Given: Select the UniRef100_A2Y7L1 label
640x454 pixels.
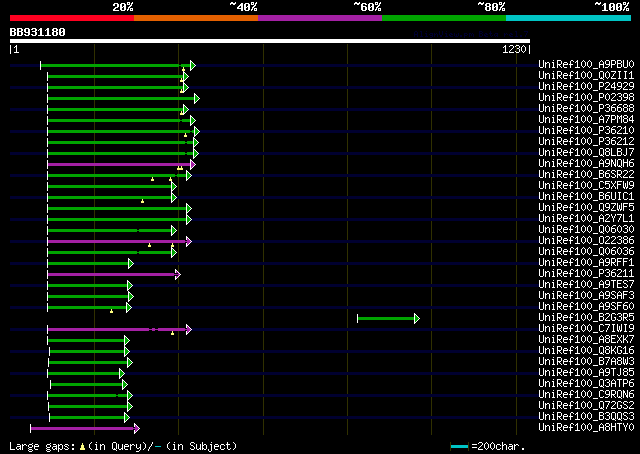Looking at the screenshot, I should [x=586, y=219].
